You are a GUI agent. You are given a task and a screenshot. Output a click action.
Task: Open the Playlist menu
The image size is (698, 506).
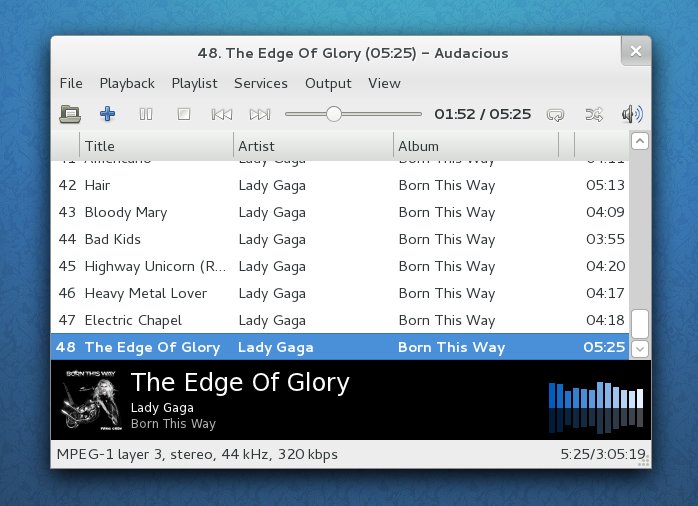click(195, 83)
